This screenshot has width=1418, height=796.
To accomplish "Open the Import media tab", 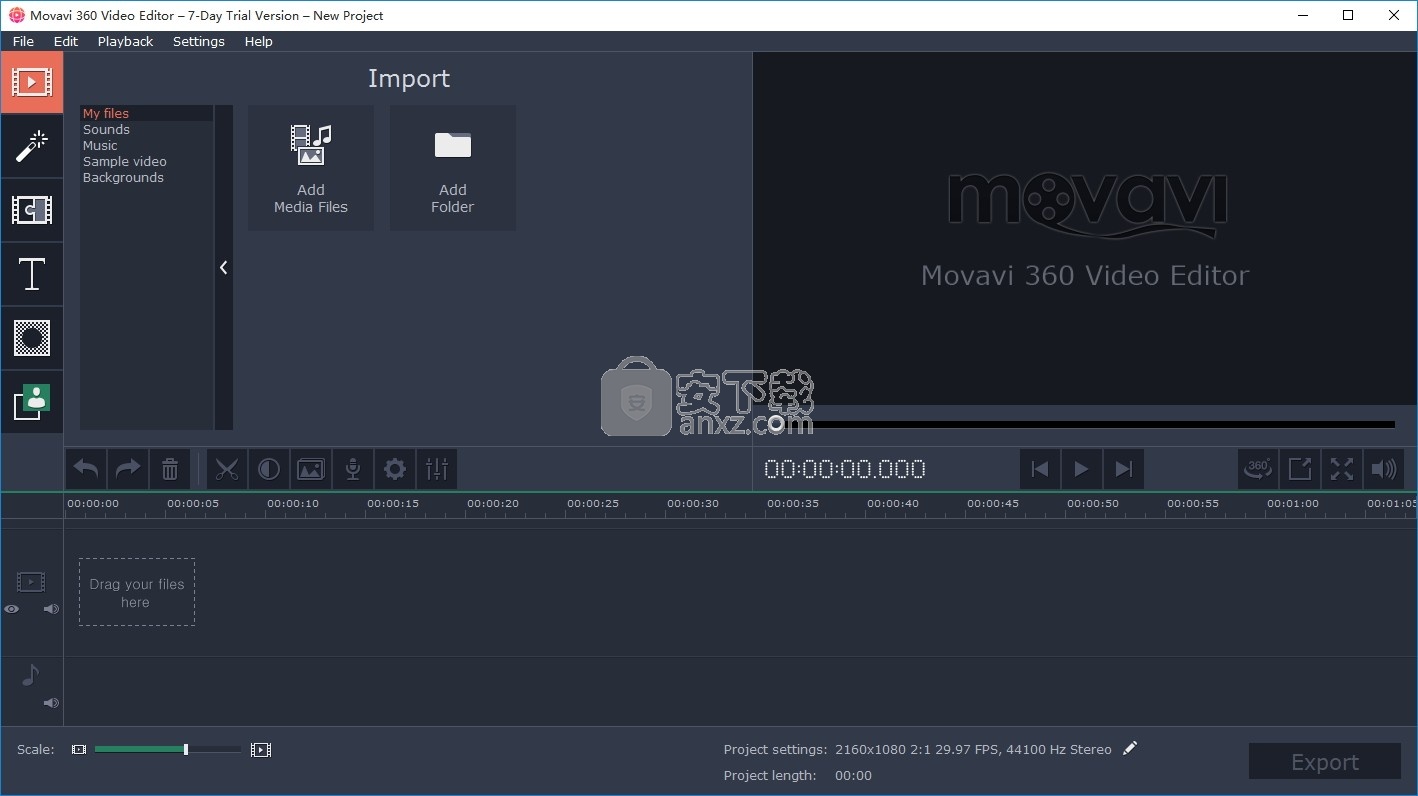I will [32, 82].
